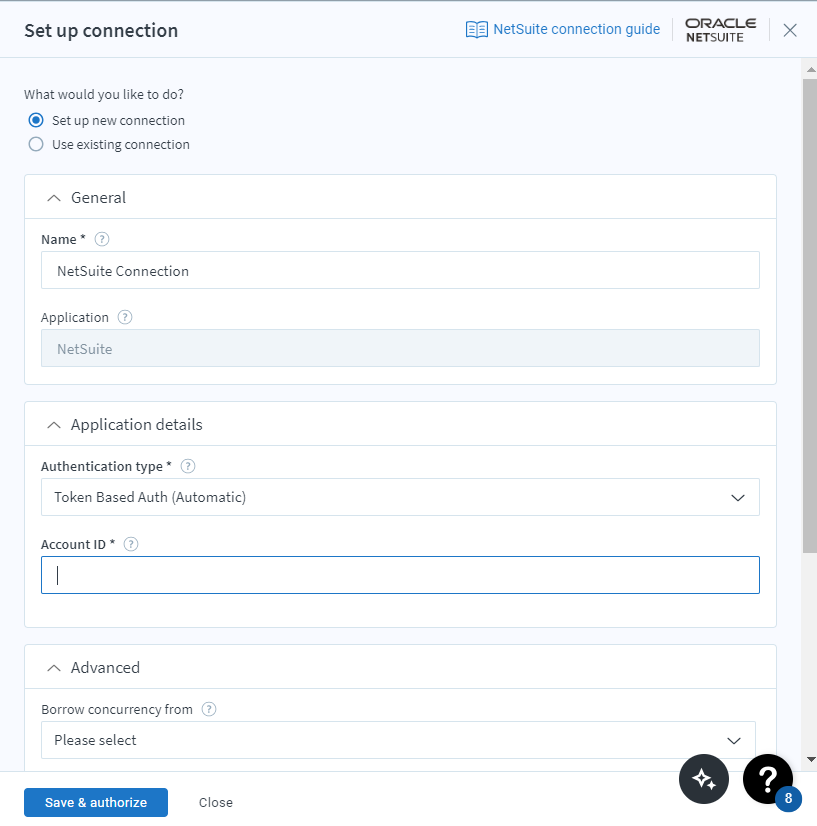Select the Set up new connection option

pyautogui.click(x=36, y=119)
